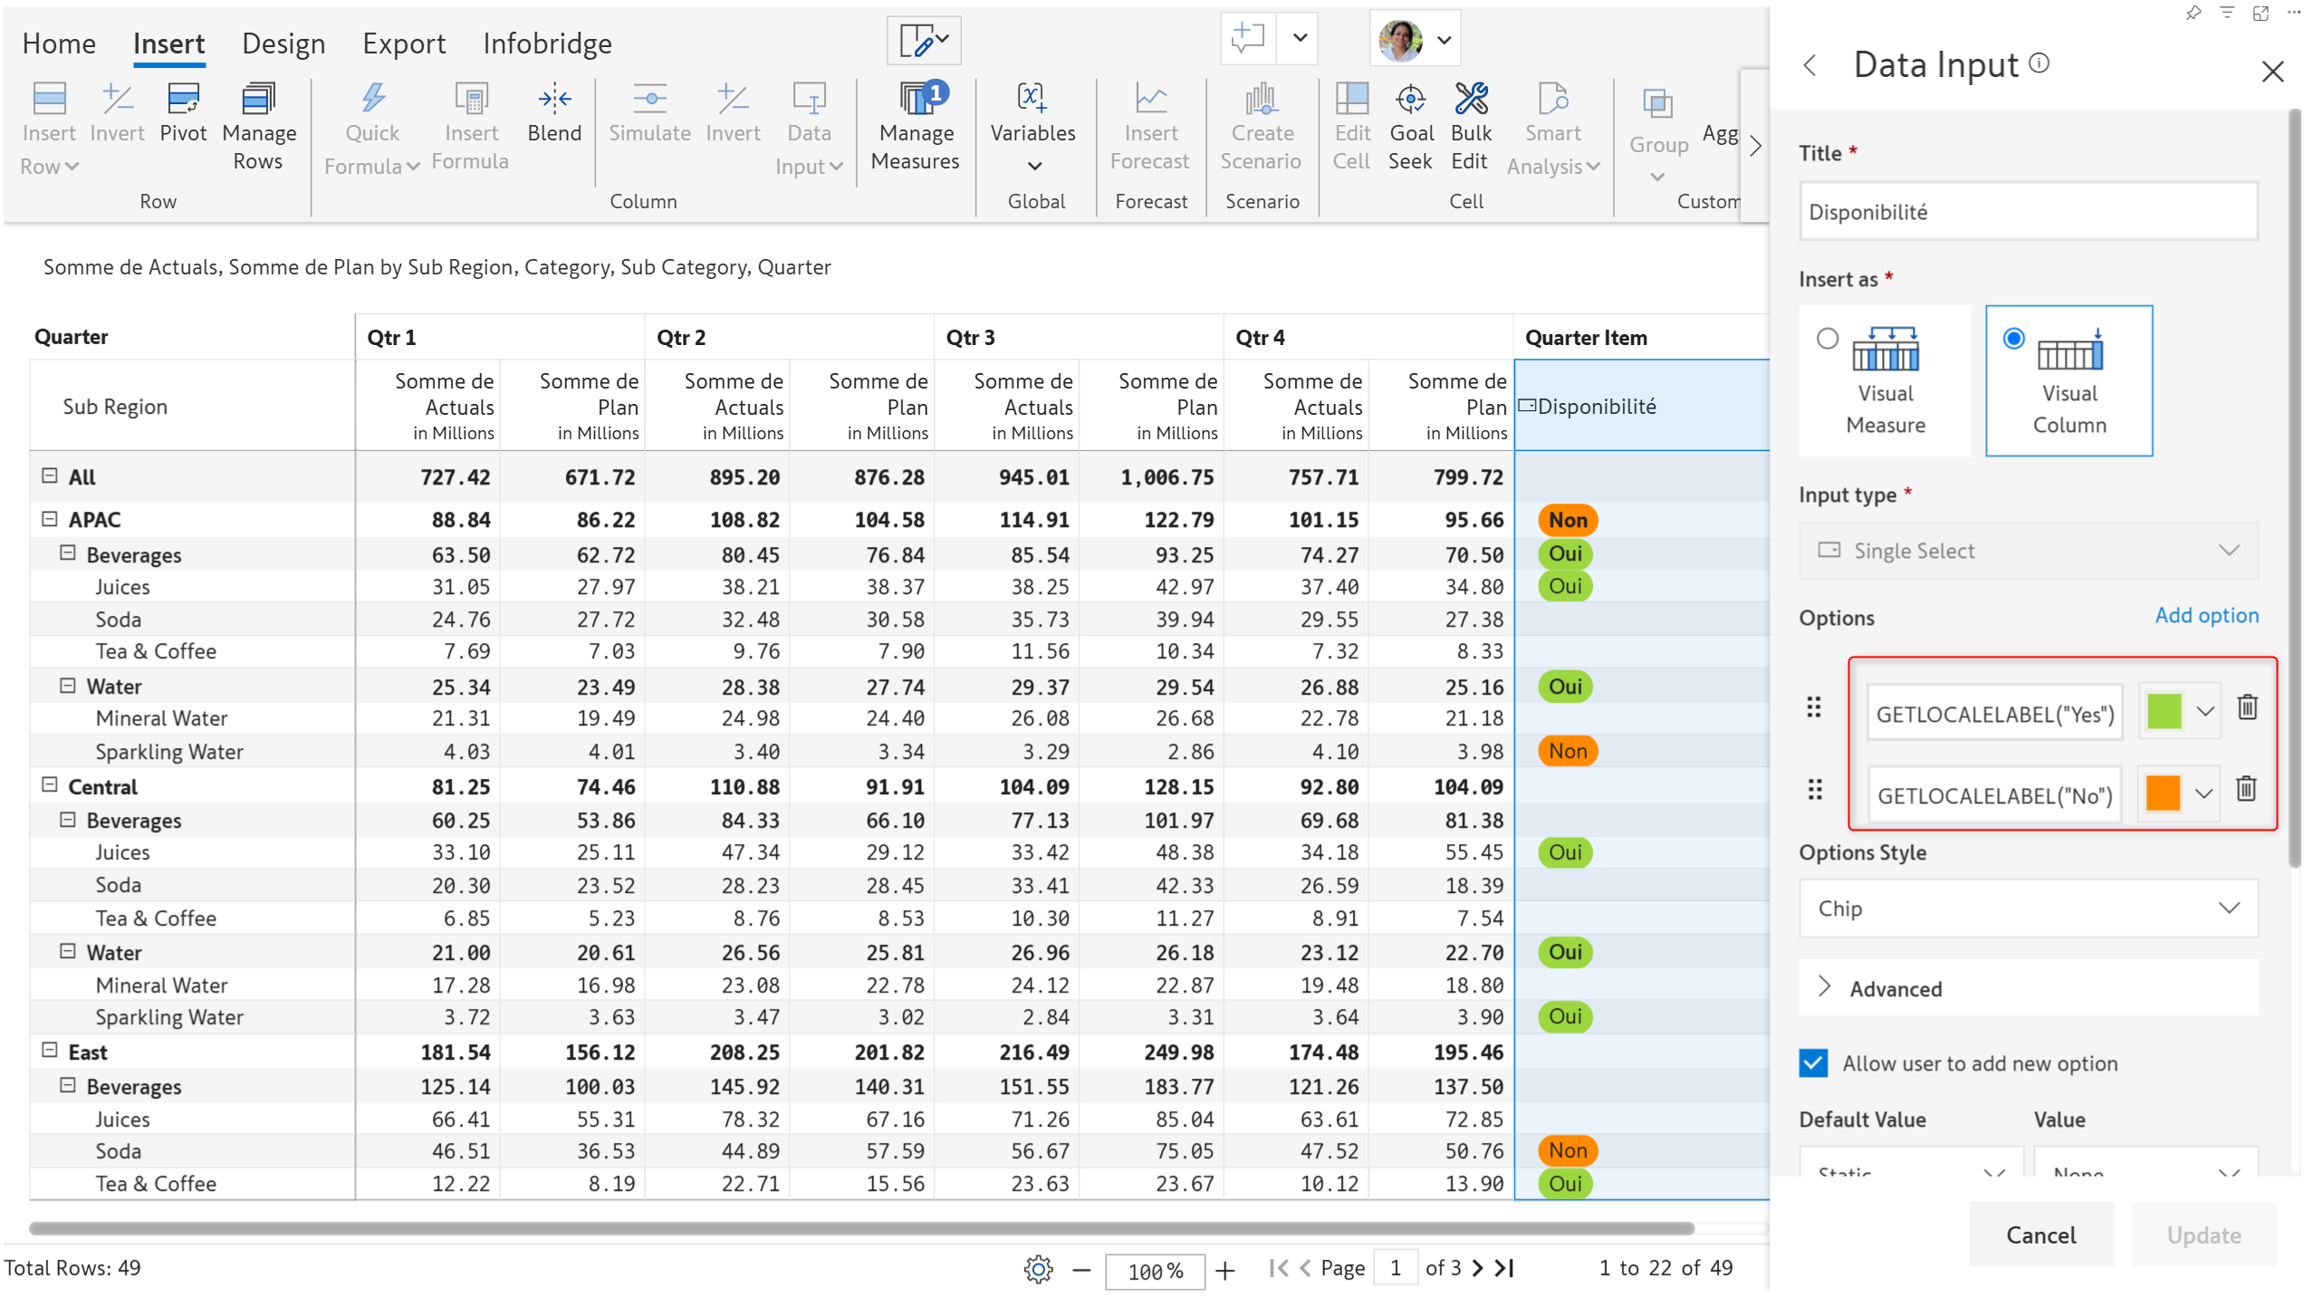Screen dimensions: 2304x1296
Task: Delete the GETLOCALELABEL("Yes") option
Action: 2247,708
